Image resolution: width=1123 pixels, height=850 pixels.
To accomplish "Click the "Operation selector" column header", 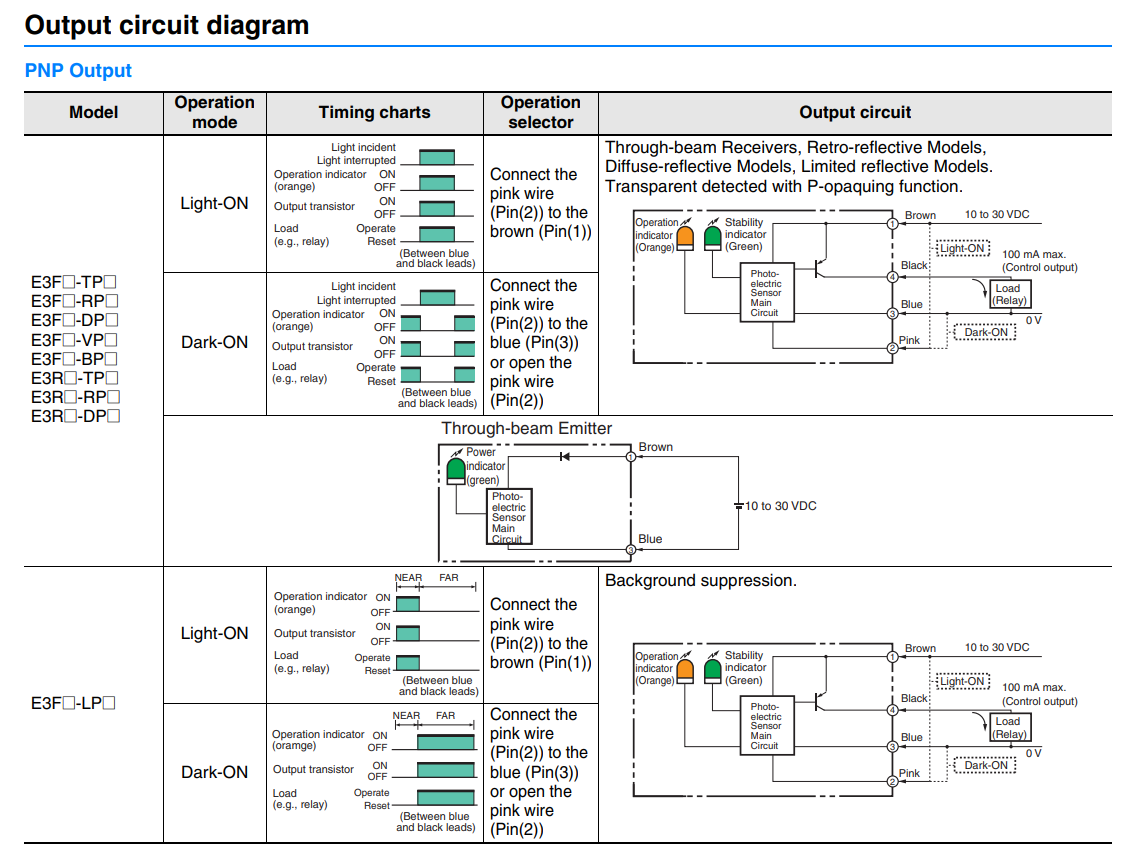I will coord(541,112).
